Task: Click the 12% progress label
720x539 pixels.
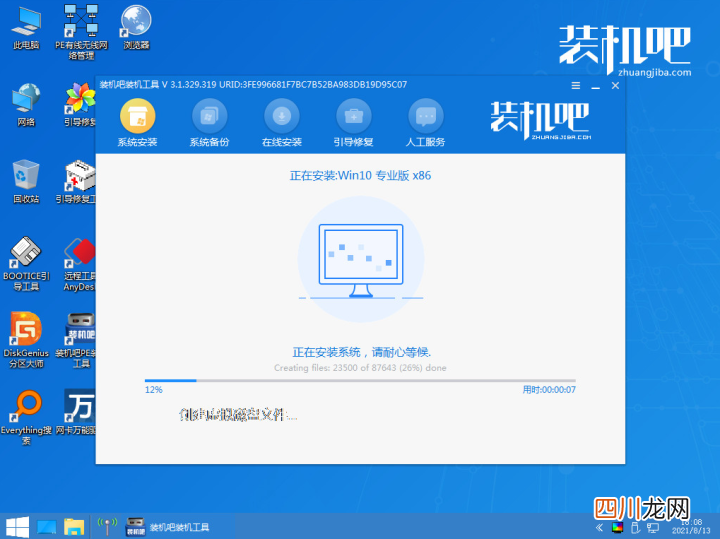Action: click(x=154, y=390)
